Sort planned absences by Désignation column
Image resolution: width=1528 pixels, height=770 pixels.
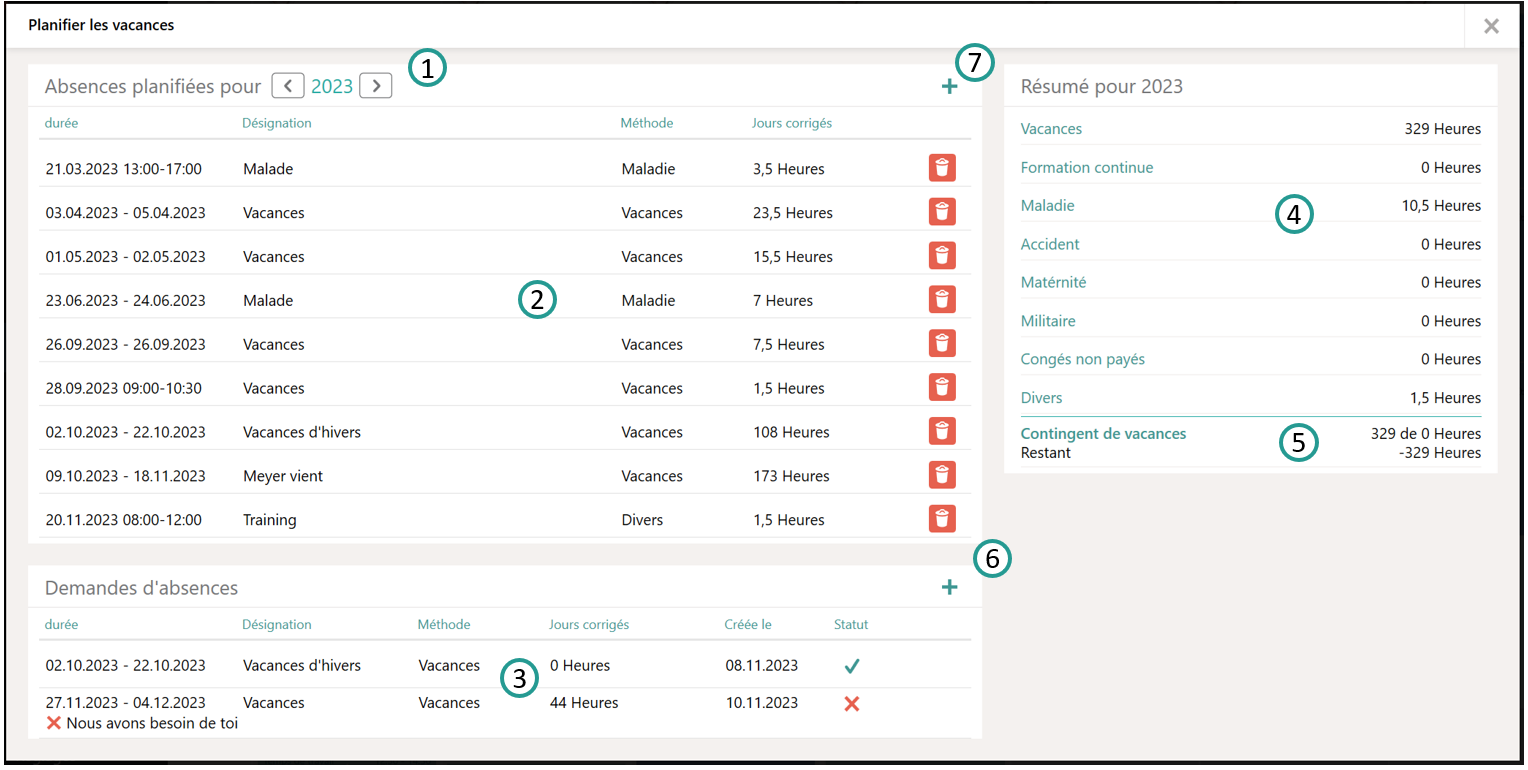point(277,123)
